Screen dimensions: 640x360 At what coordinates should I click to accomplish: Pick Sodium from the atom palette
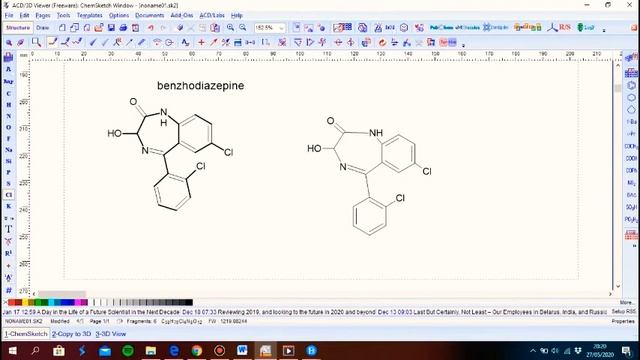click(9, 150)
